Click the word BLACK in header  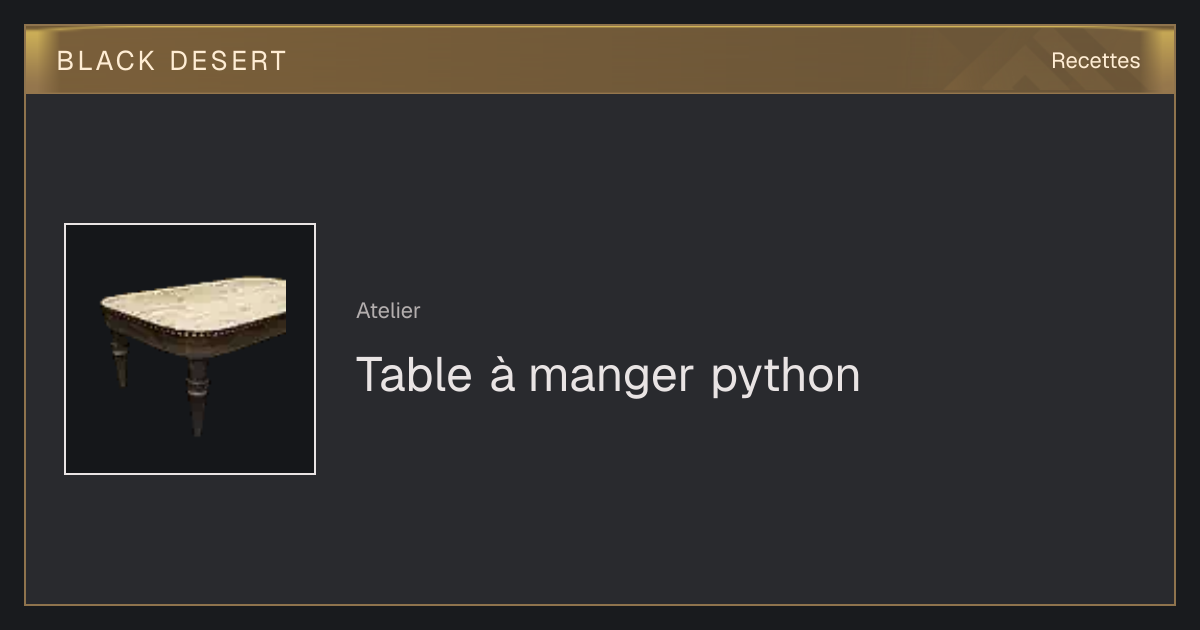[x=106, y=61]
